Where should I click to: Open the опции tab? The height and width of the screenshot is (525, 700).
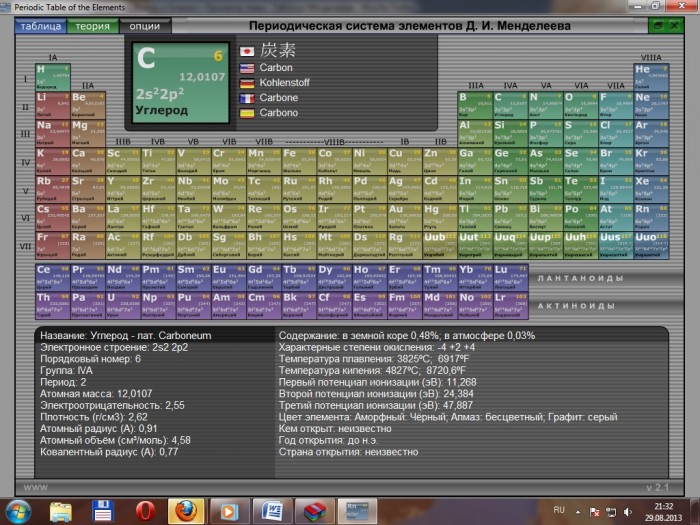pos(145,25)
